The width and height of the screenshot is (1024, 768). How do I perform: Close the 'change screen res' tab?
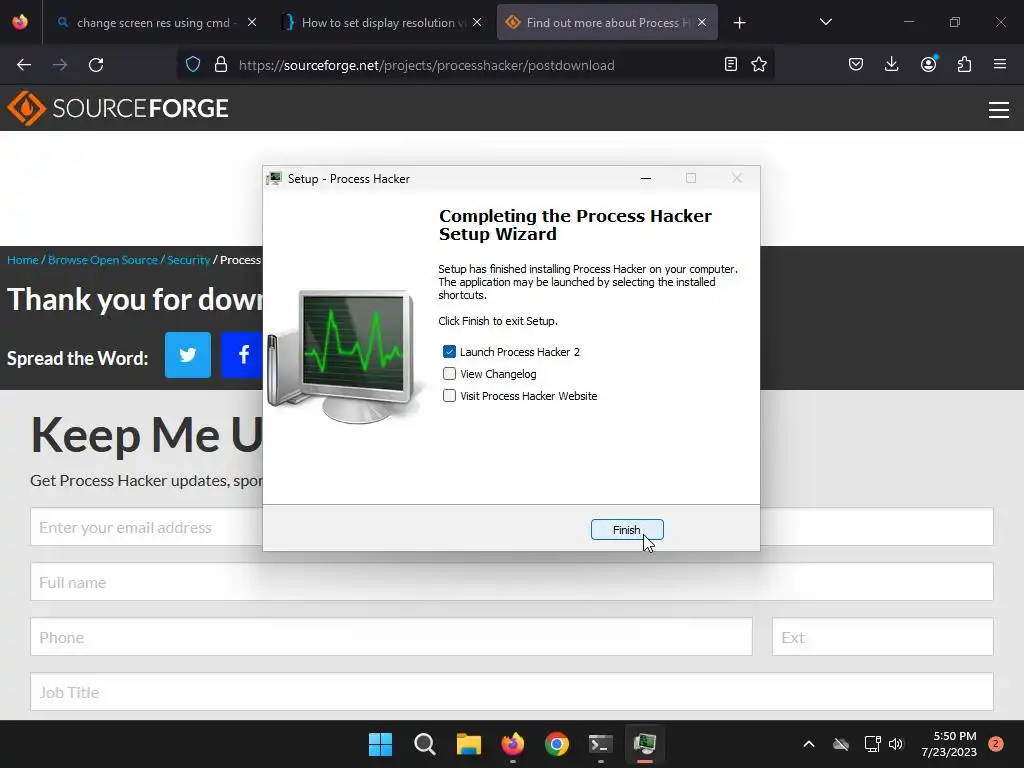pos(252,22)
